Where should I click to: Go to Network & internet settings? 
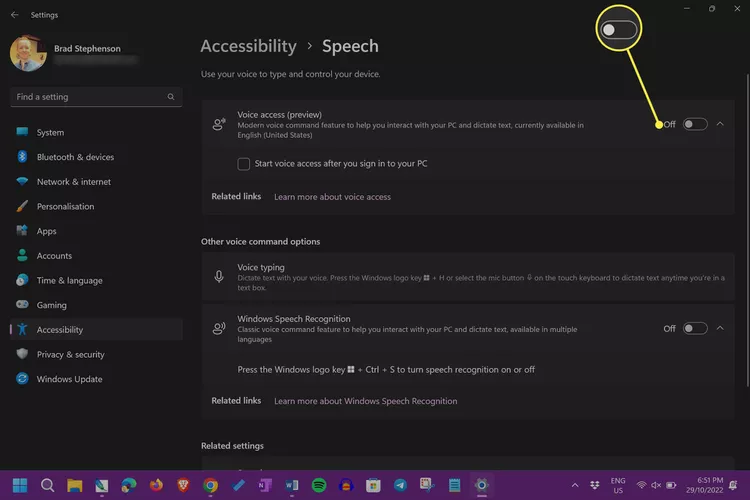96,182
